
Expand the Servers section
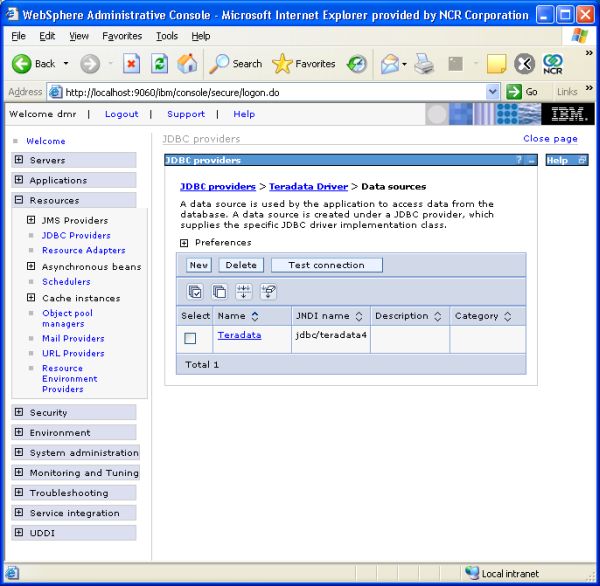(19, 160)
